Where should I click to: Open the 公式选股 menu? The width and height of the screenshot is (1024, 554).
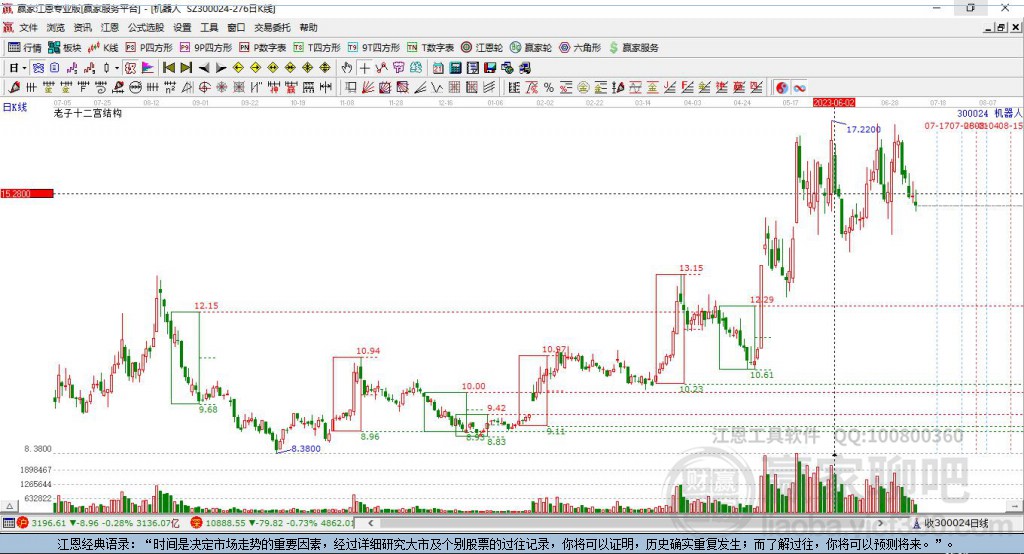point(146,27)
